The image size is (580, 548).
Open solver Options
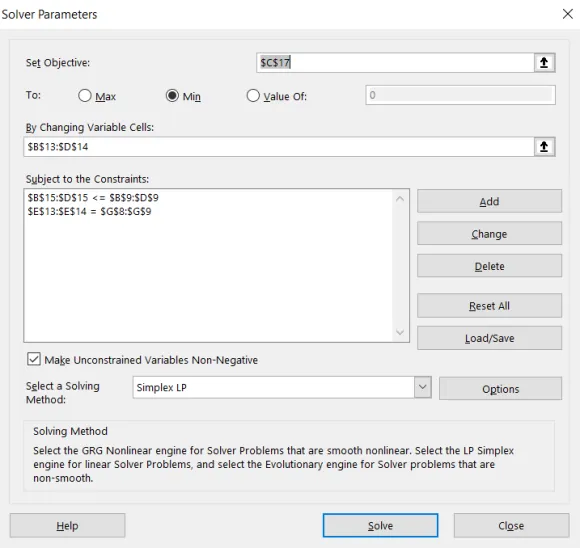click(500, 389)
